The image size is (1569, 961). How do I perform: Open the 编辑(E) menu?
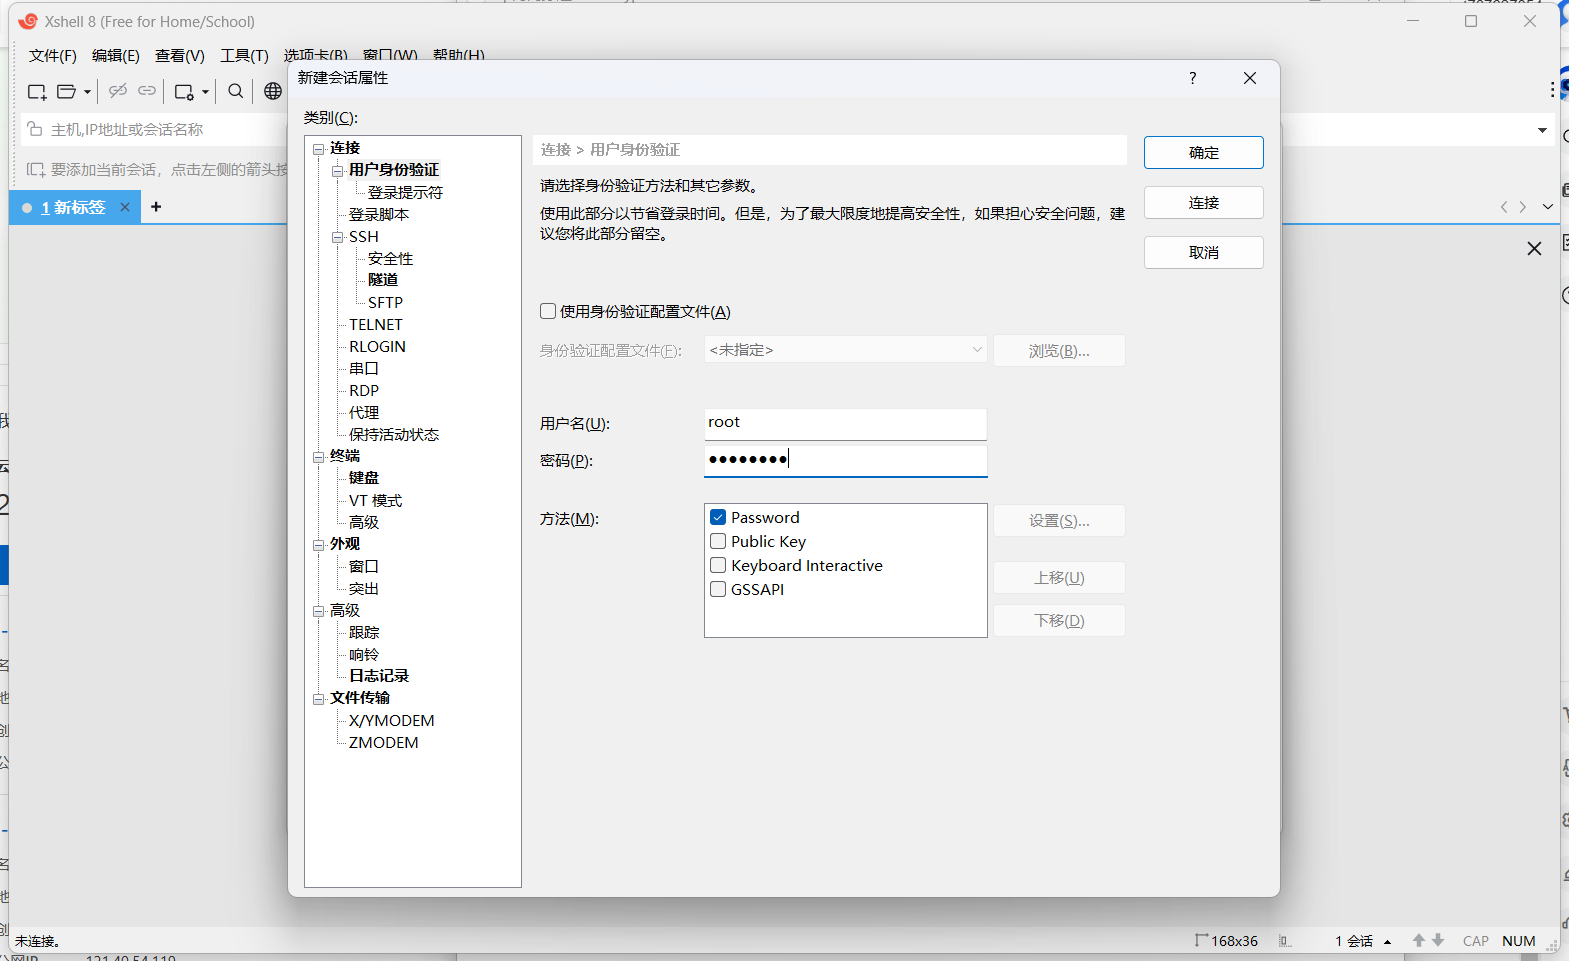[x=116, y=55]
